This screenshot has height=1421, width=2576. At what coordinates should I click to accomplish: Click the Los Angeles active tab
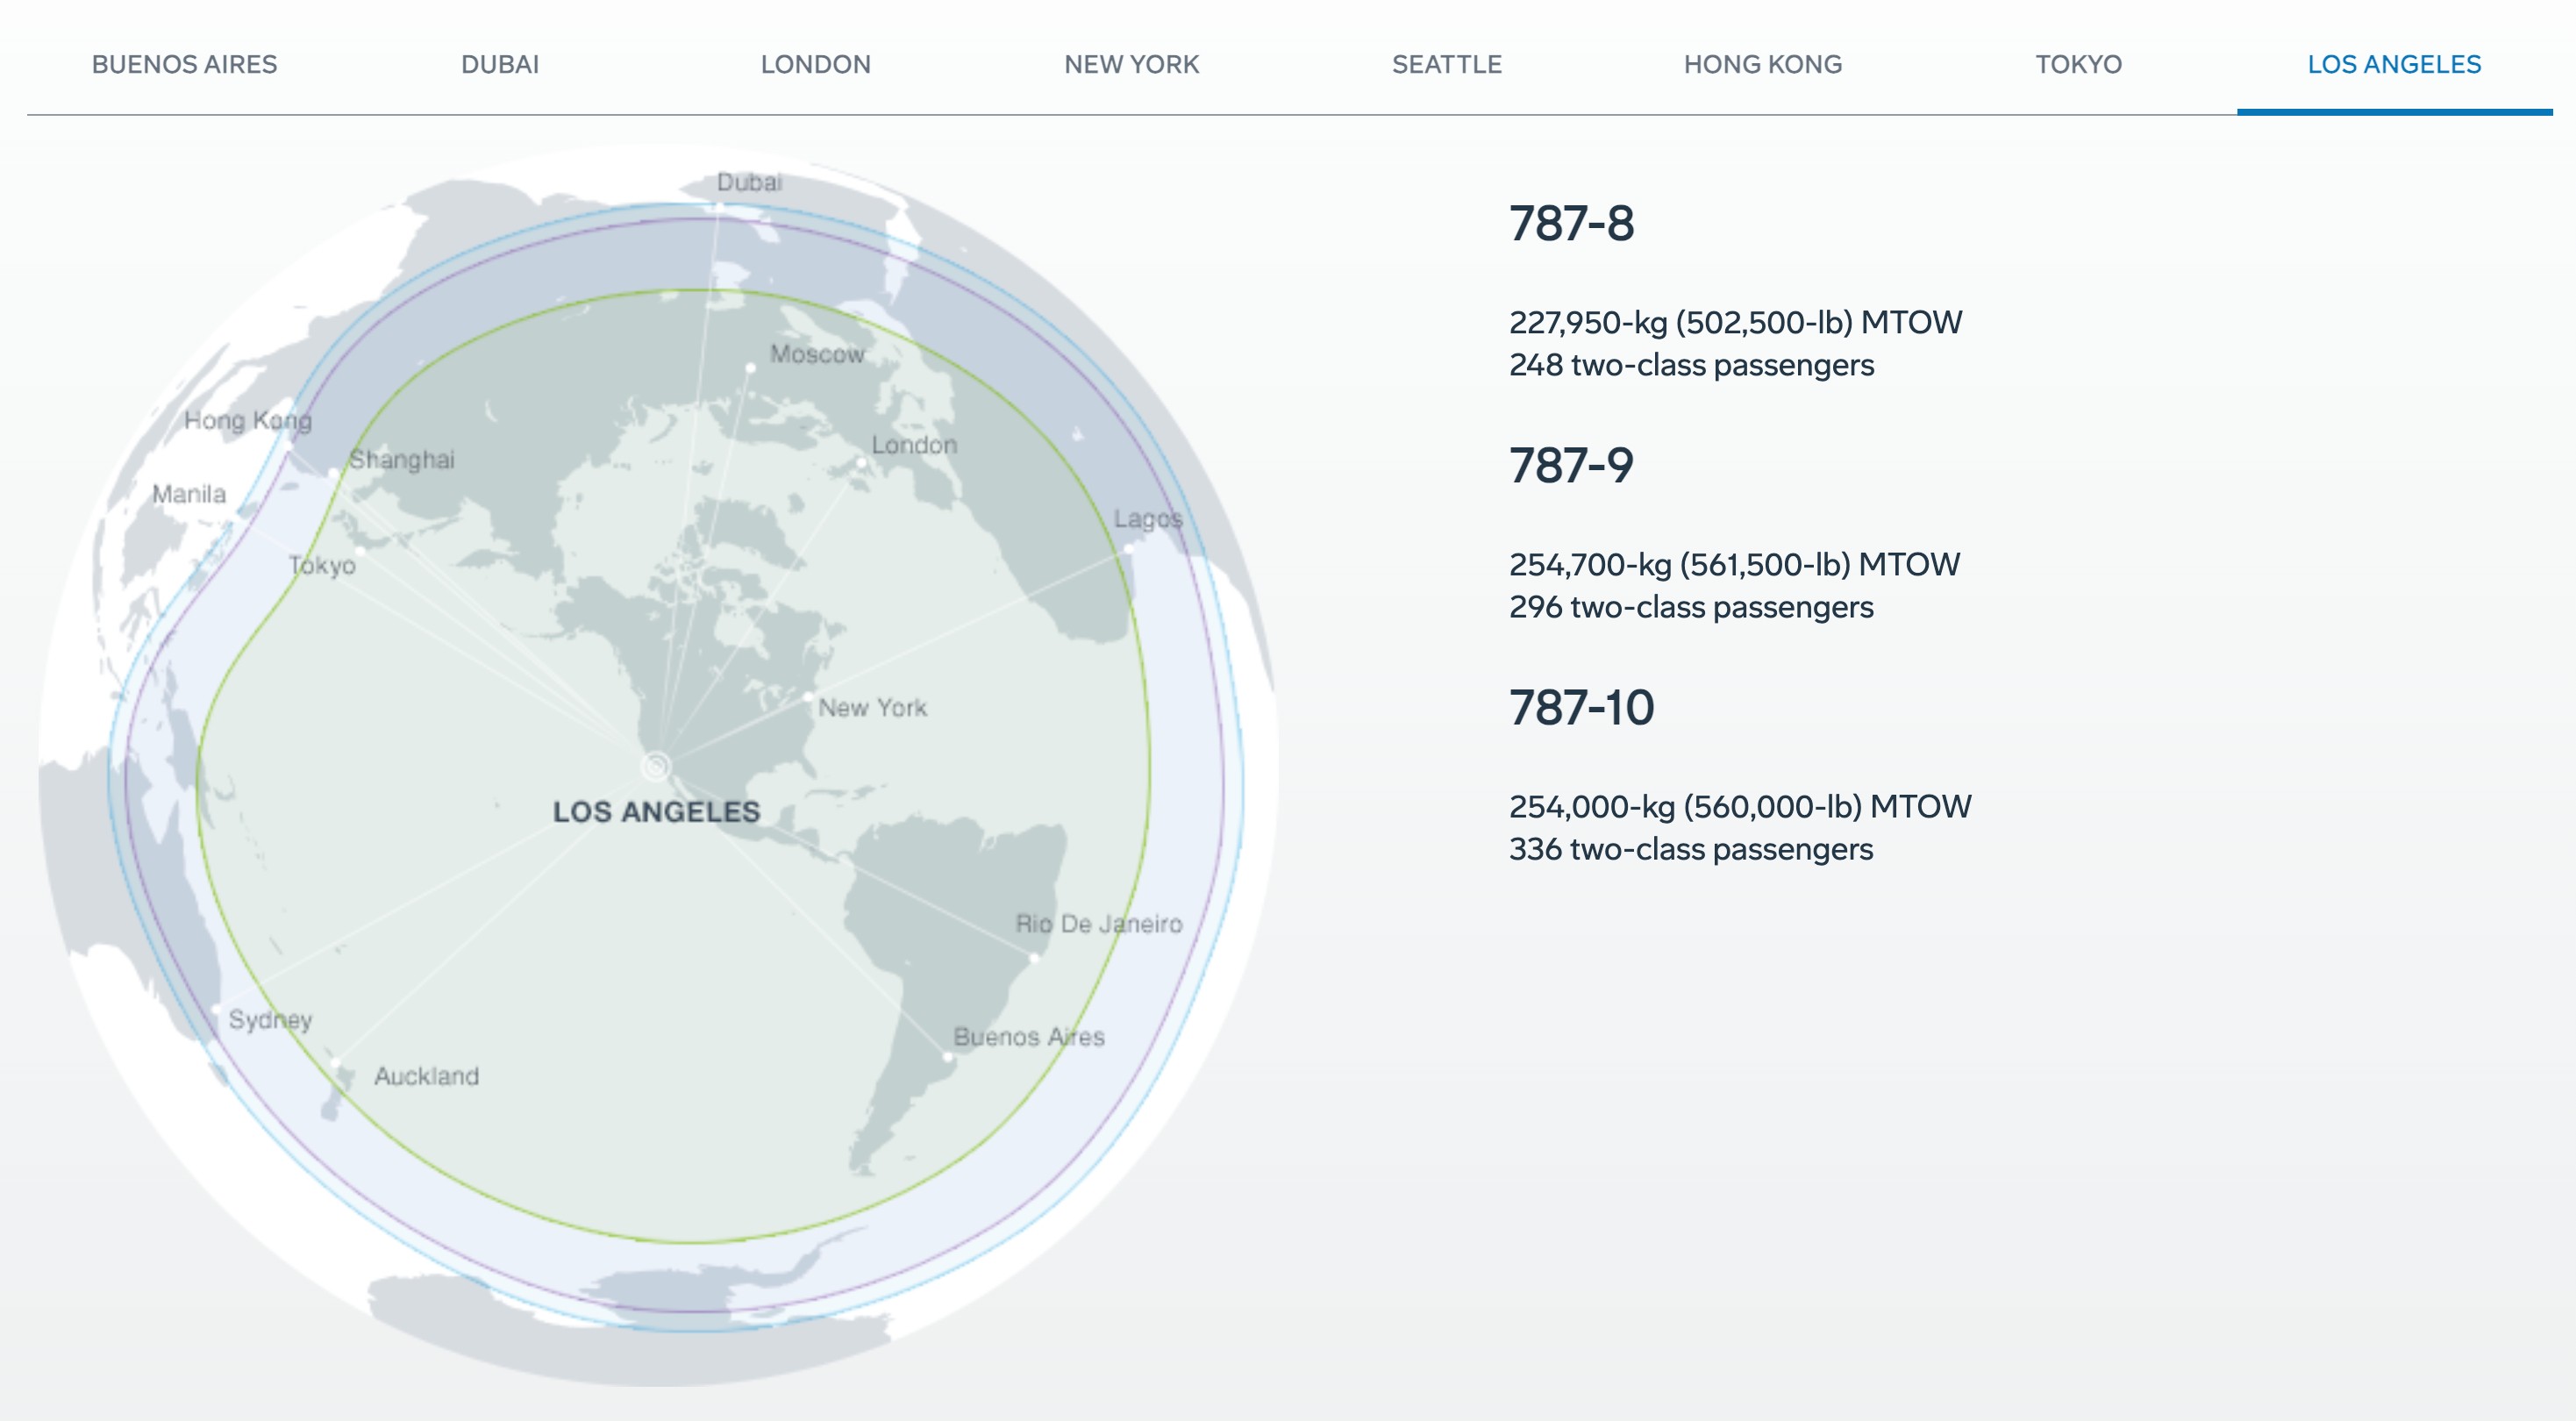pyautogui.click(x=2394, y=65)
